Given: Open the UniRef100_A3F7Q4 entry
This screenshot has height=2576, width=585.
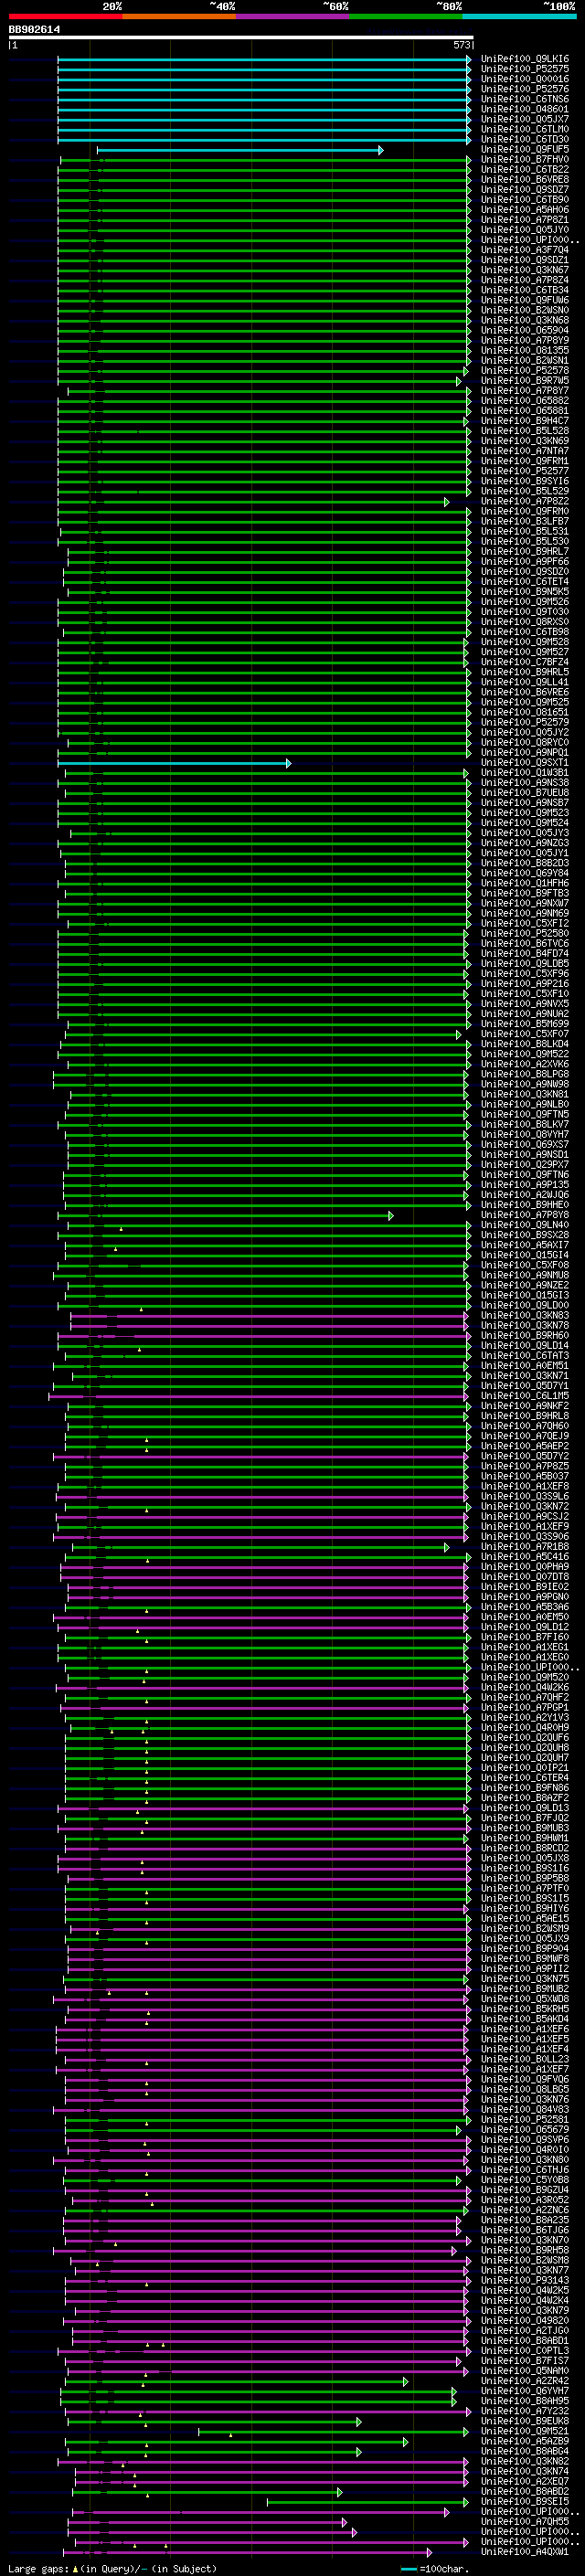Looking at the screenshot, I should pos(524,250).
